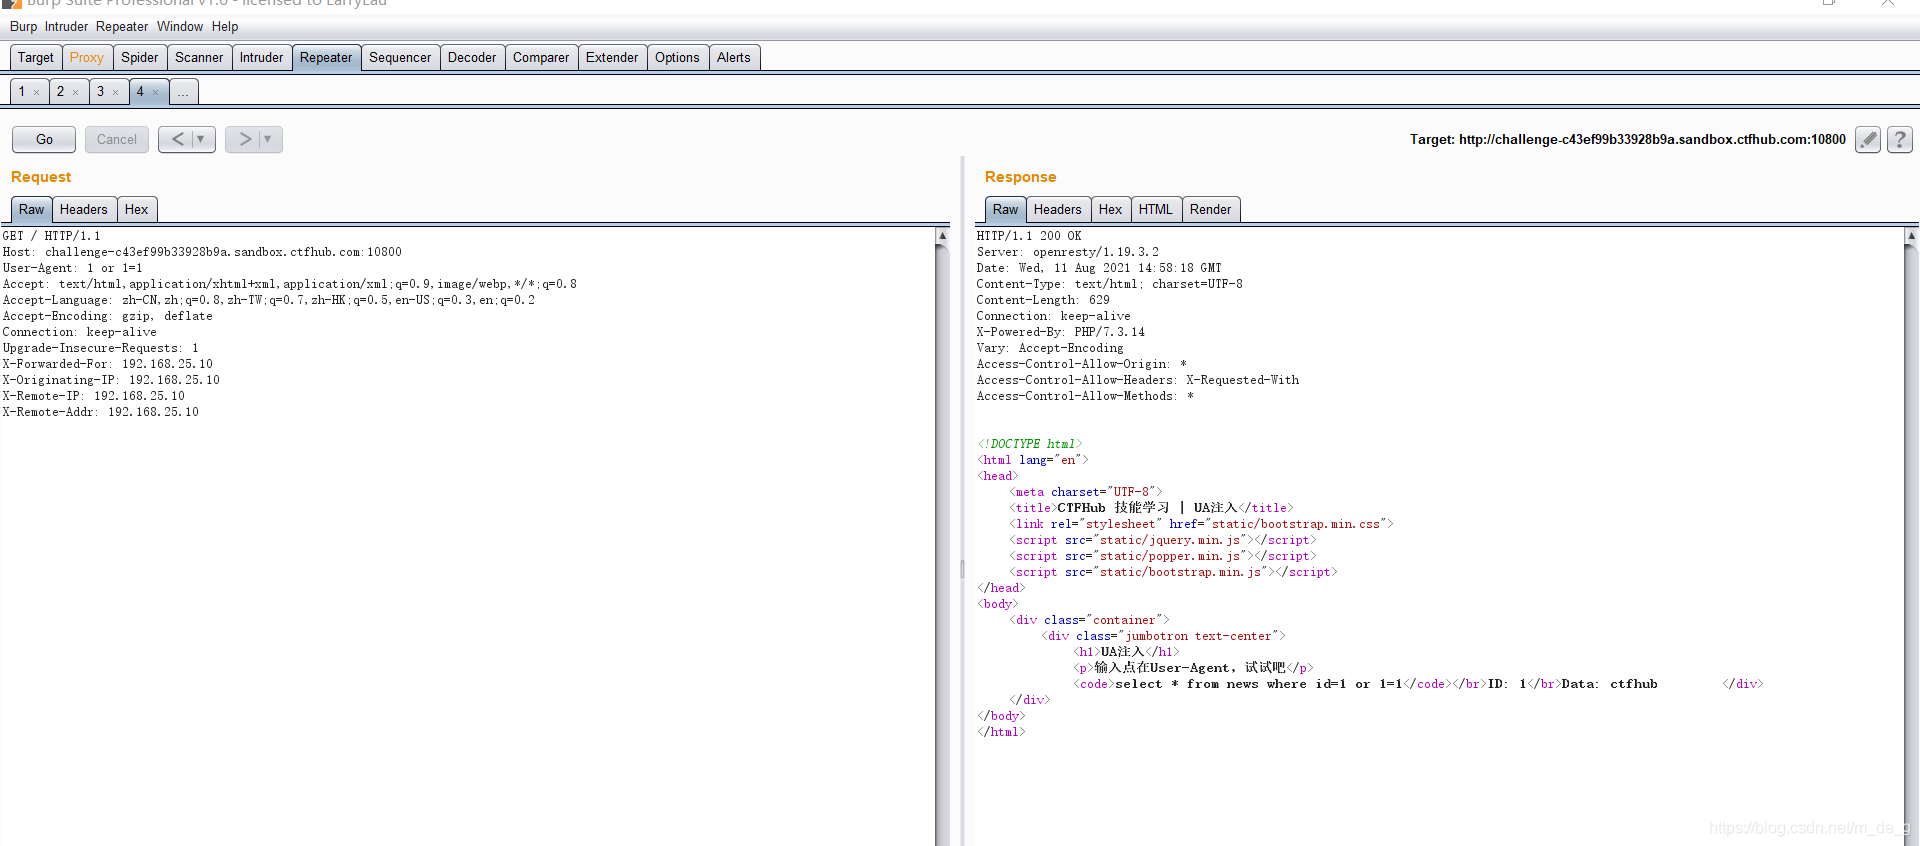Click the GET / HTTP/1.1 request line
The height and width of the screenshot is (846, 1920).
[51, 236]
